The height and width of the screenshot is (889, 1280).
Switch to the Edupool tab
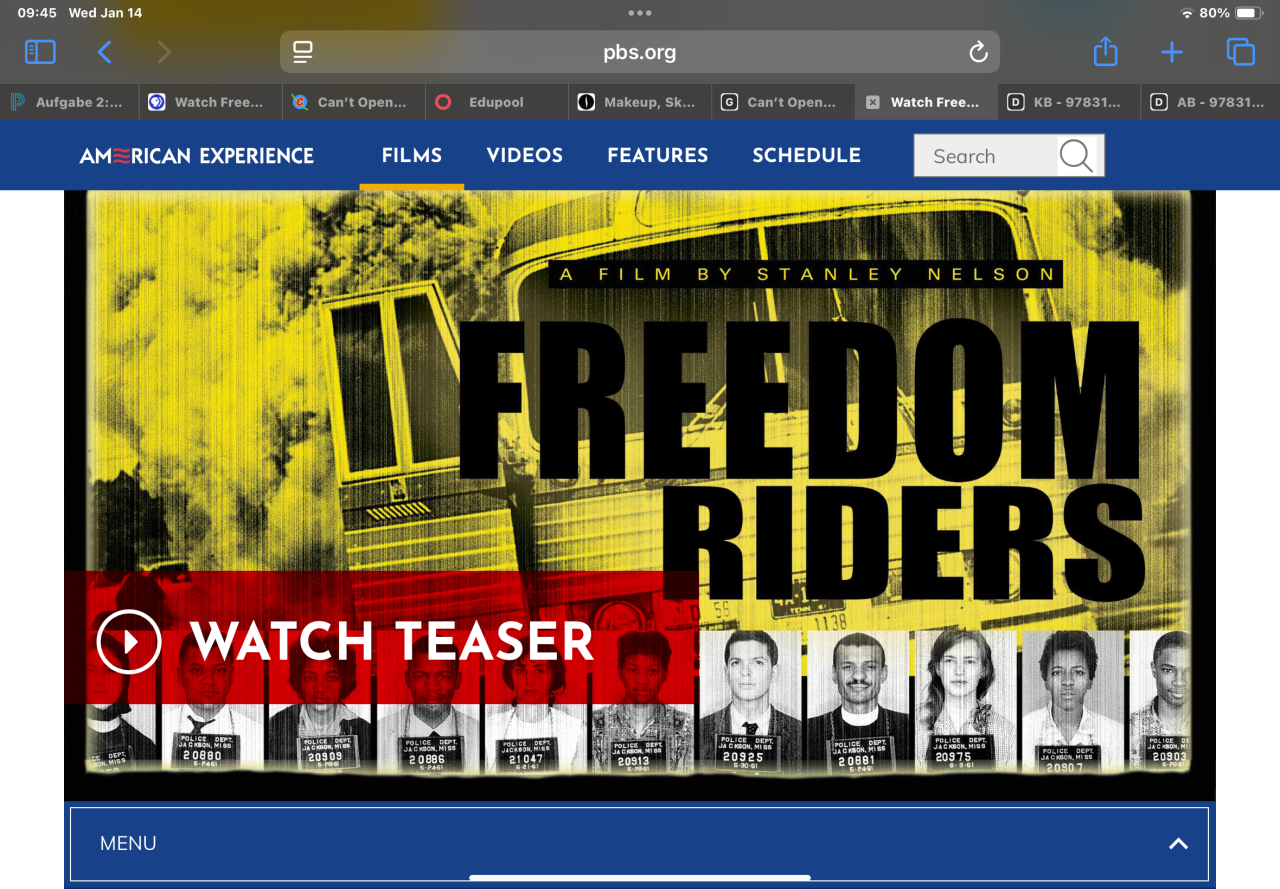(496, 102)
